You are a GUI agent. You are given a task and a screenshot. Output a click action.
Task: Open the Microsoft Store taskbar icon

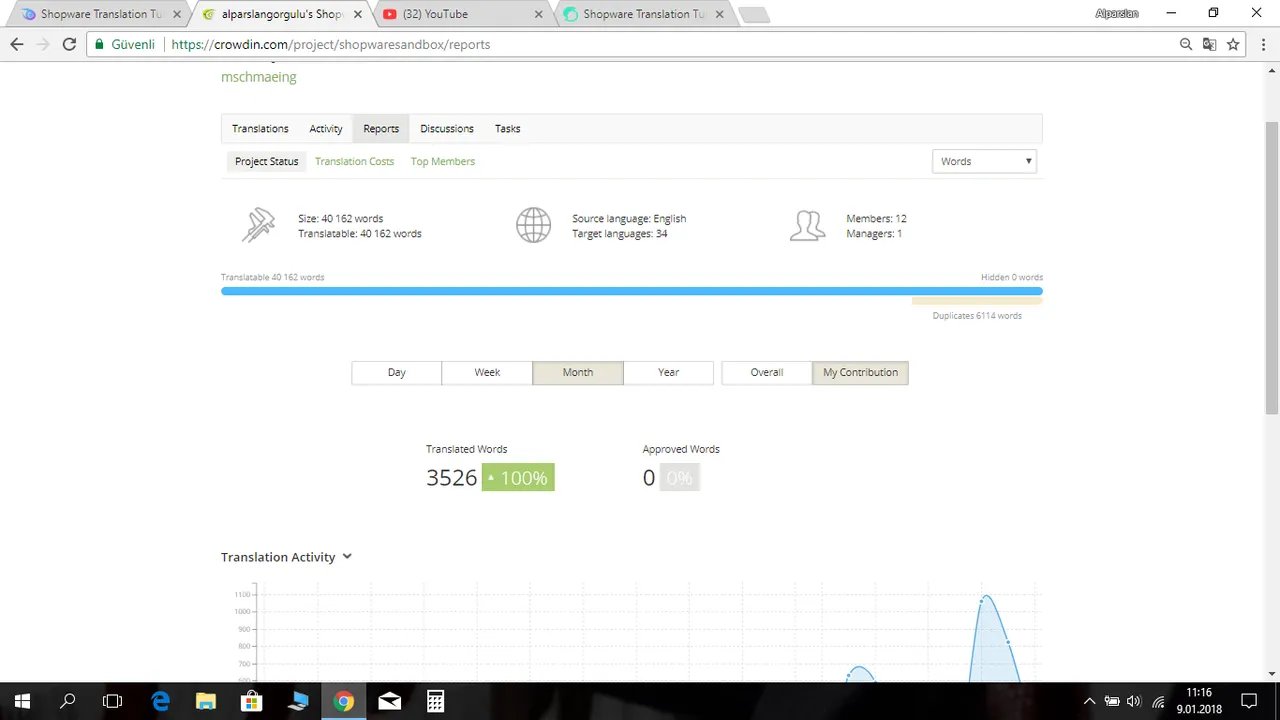point(252,701)
